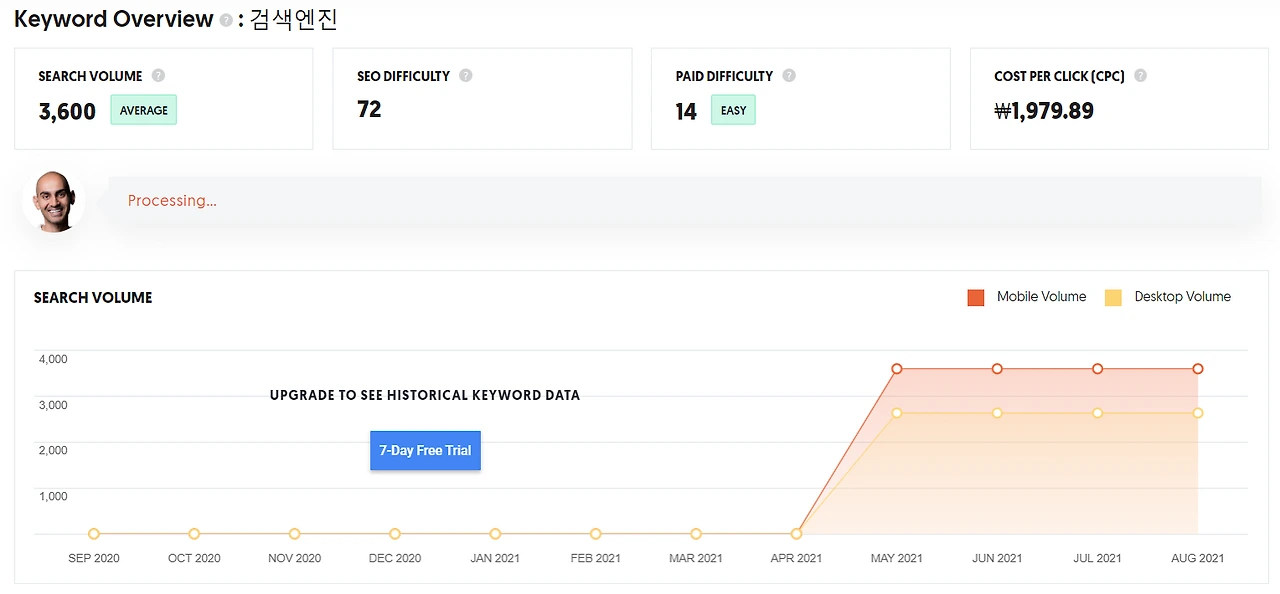Image resolution: width=1280 pixels, height=594 pixels.
Task: Click the profile avatar photo
Action: click(54, 201)
